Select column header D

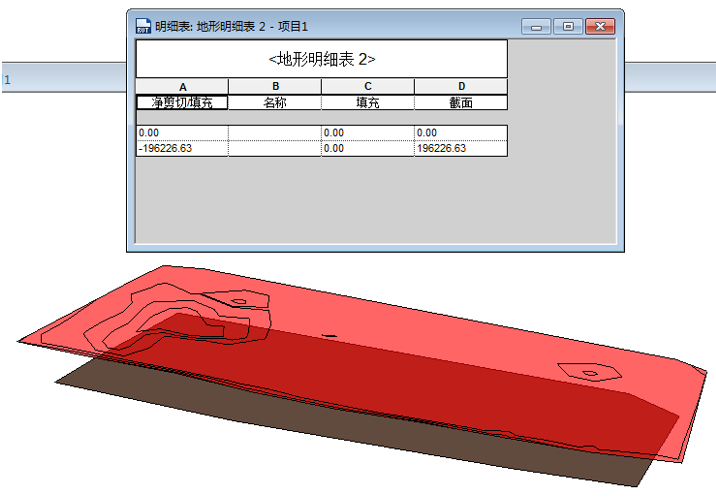(x=461, y=87)
